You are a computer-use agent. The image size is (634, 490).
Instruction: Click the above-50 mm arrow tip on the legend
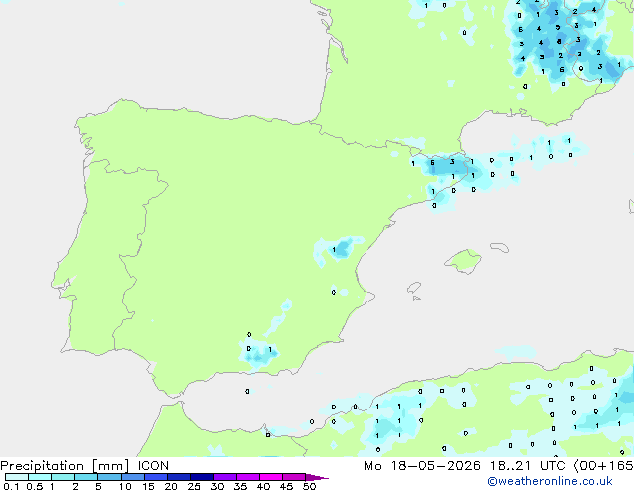[317, 477]
